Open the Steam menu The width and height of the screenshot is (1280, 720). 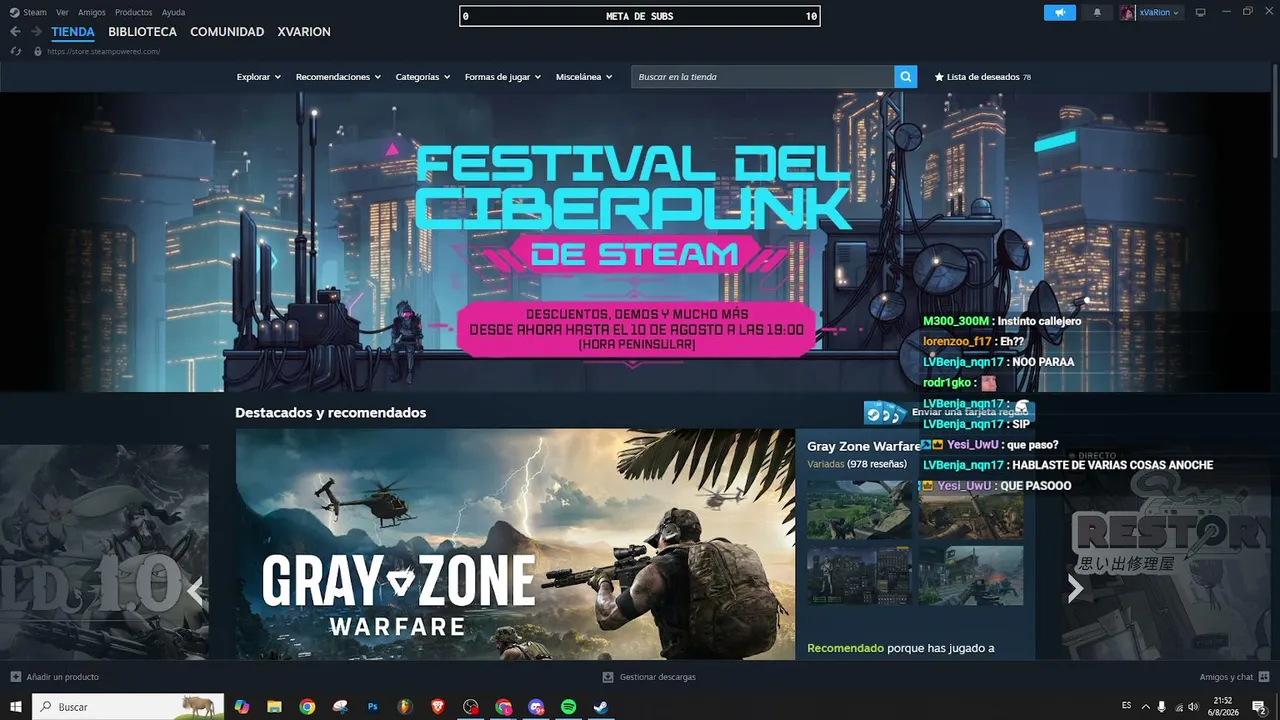[x=35, y=12]
